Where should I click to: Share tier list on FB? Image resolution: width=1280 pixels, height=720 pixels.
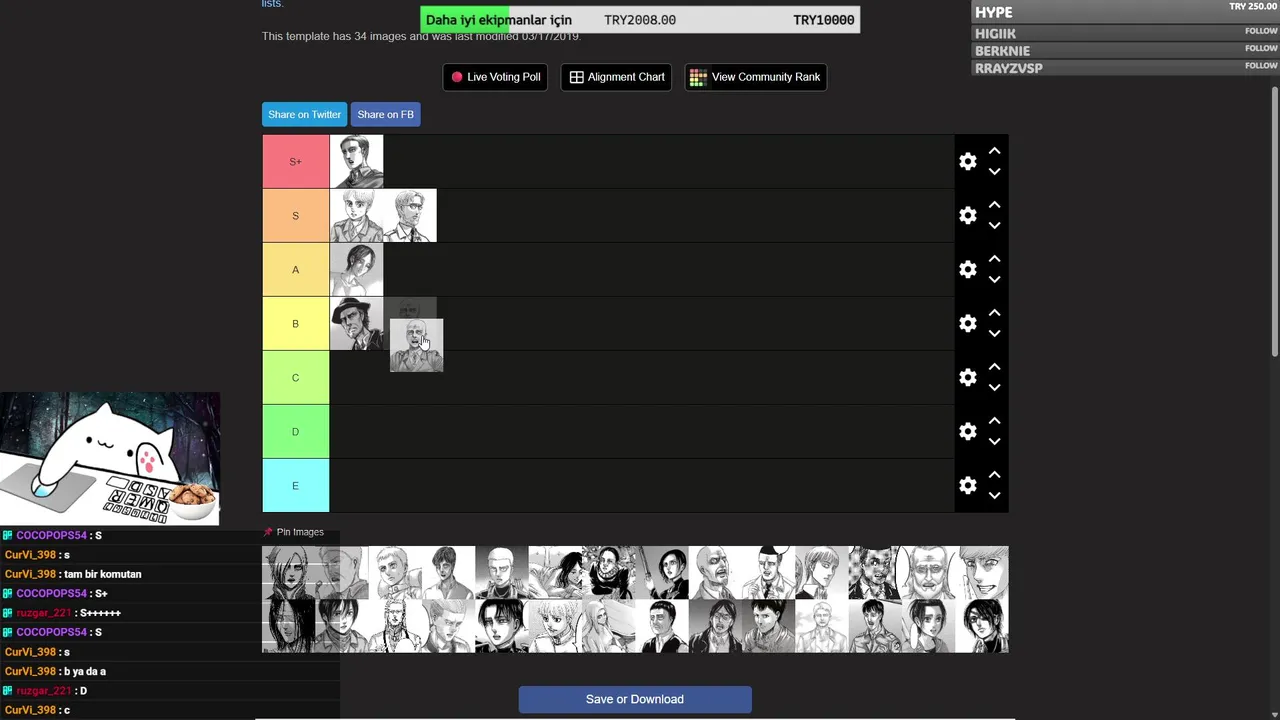point(385,114)
